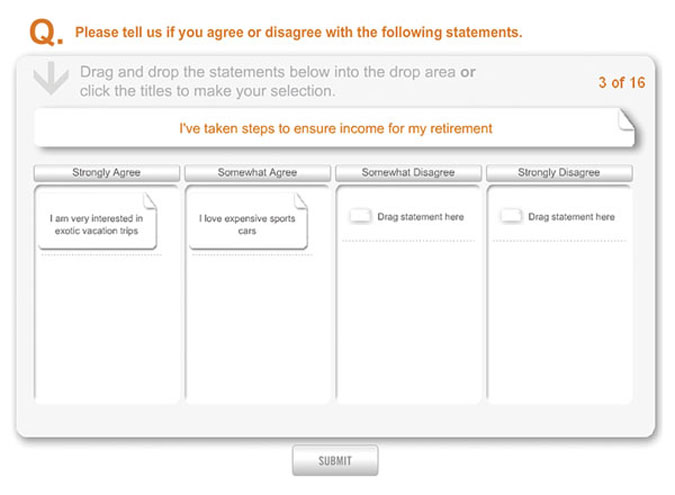This screenshot has width=675, height=495.
Task: Click "Drag statement here" text under Somewhat Disagree
Action: point(420,217)
